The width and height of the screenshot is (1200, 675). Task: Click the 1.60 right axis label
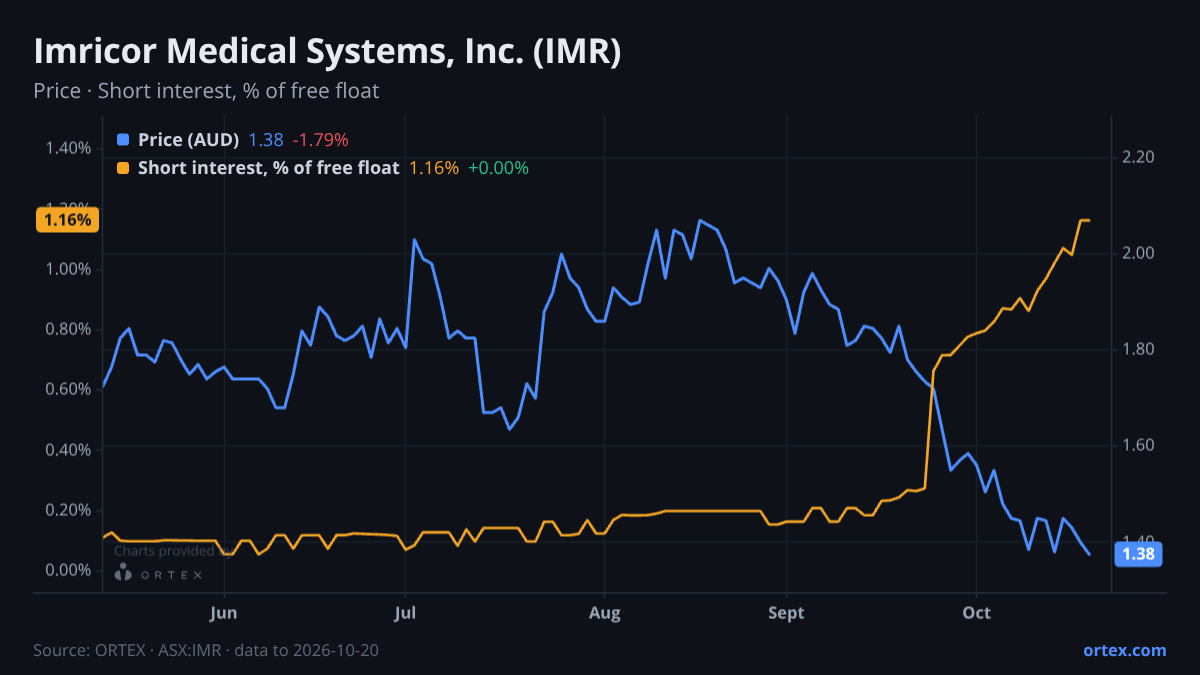point(1139,445)
